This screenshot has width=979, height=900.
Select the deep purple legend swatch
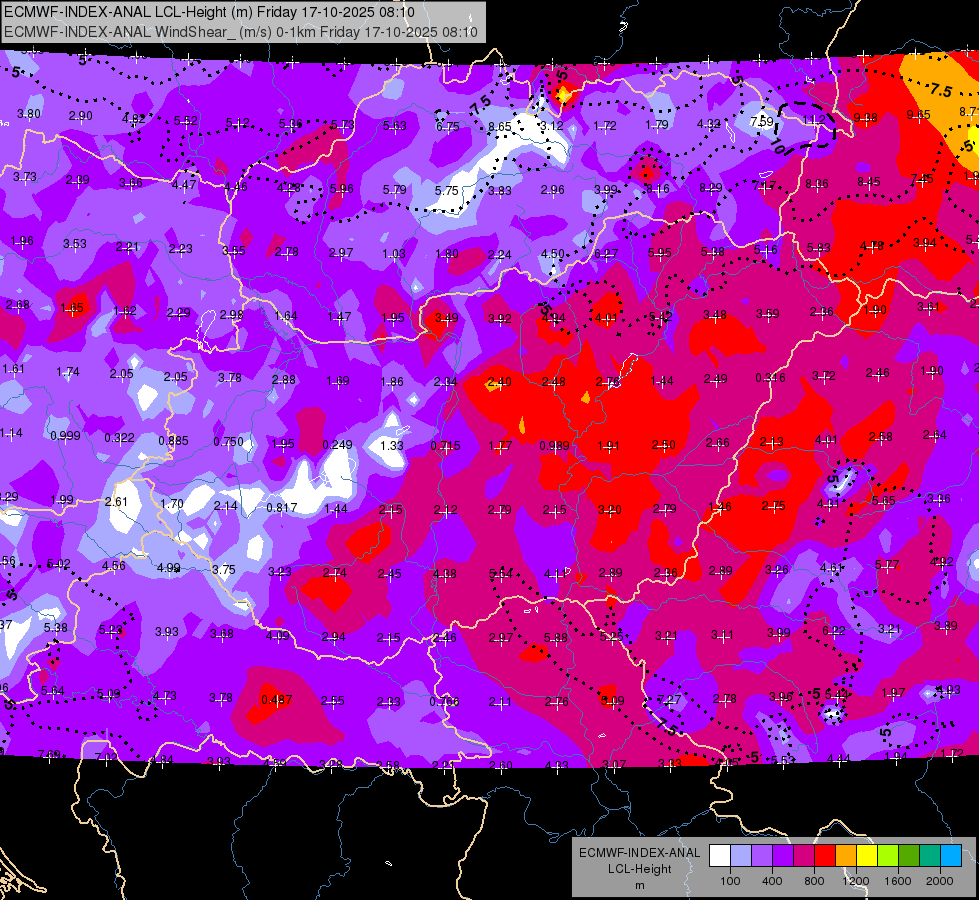[783, 855]
